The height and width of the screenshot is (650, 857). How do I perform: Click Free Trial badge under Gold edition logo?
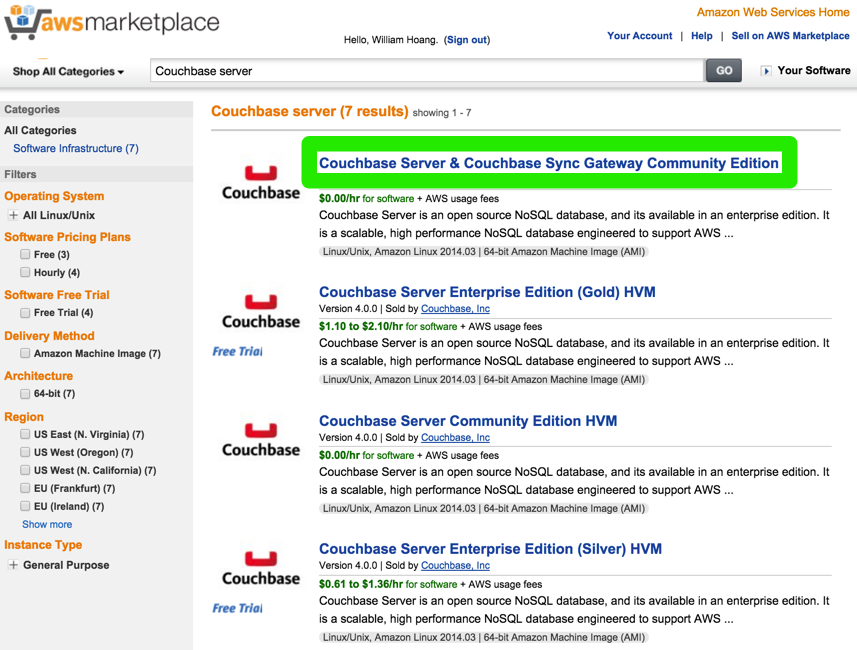(x=237, y=352)
